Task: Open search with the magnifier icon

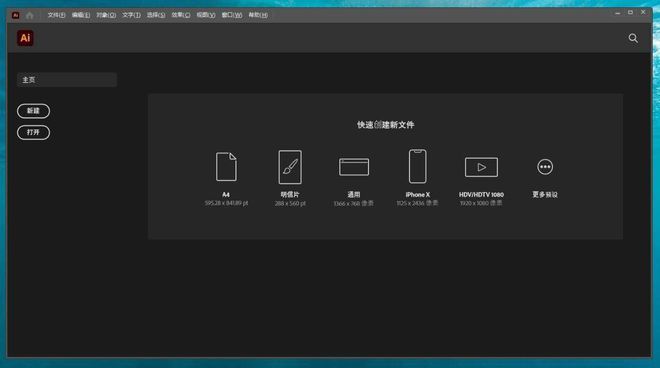Action: pos(633,38)
